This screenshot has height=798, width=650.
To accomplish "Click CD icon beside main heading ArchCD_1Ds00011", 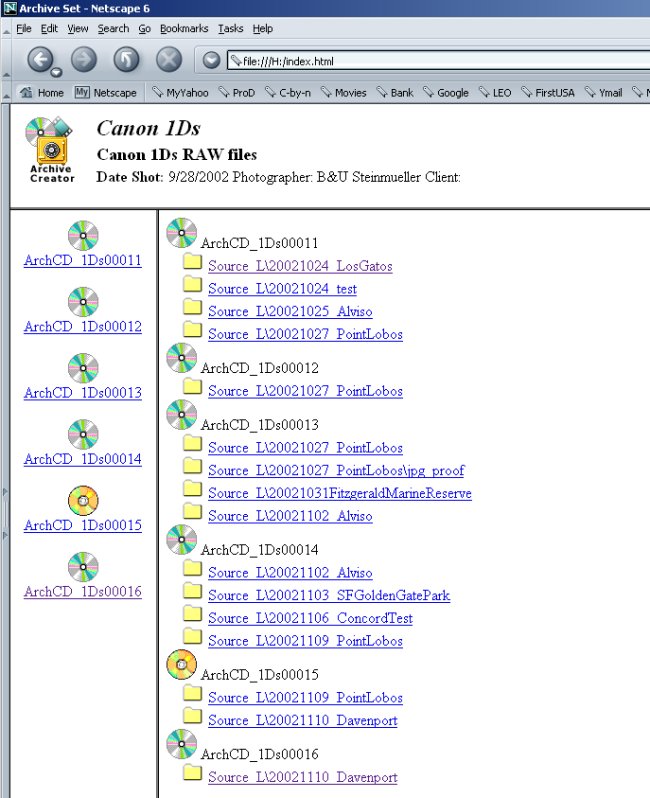I will pyautogui.click(x=182, y=233).
